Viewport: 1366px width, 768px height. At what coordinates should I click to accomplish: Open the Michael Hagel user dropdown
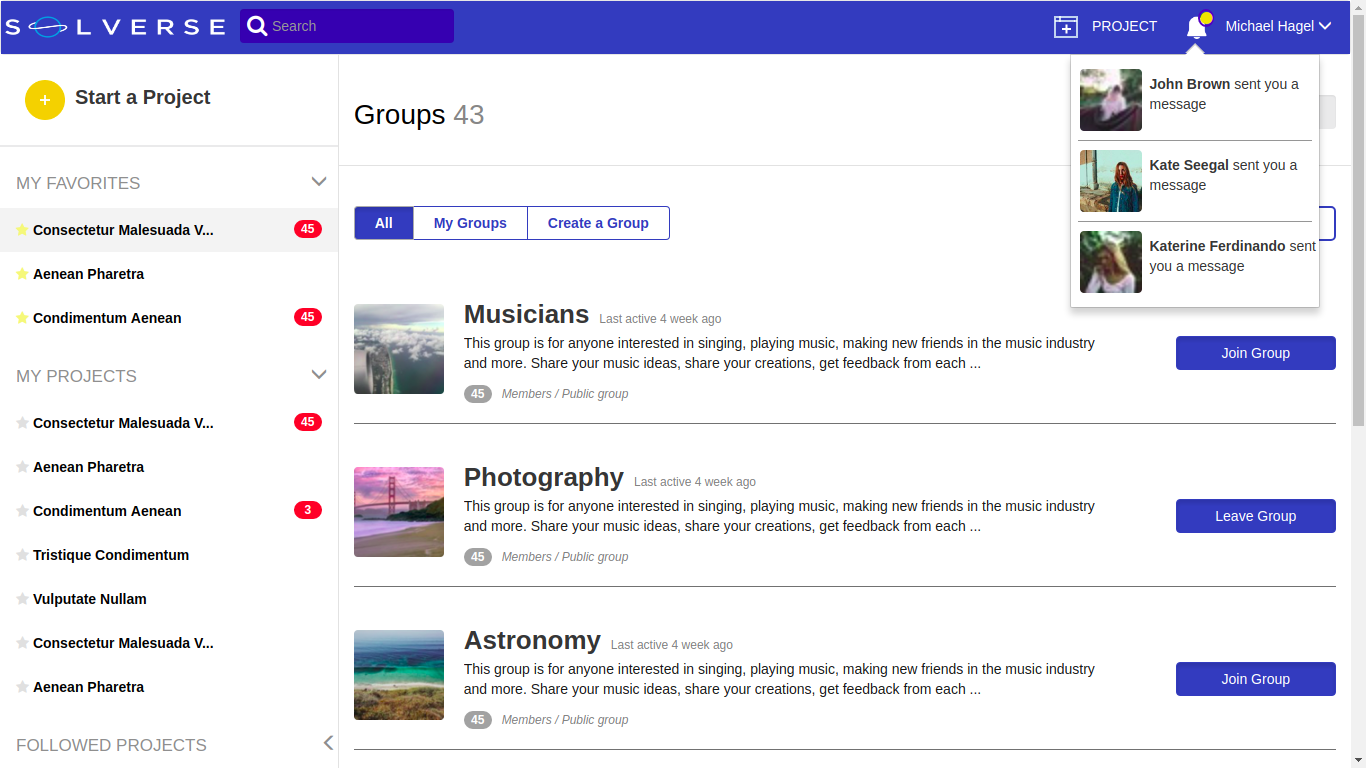click(1278, 26)
